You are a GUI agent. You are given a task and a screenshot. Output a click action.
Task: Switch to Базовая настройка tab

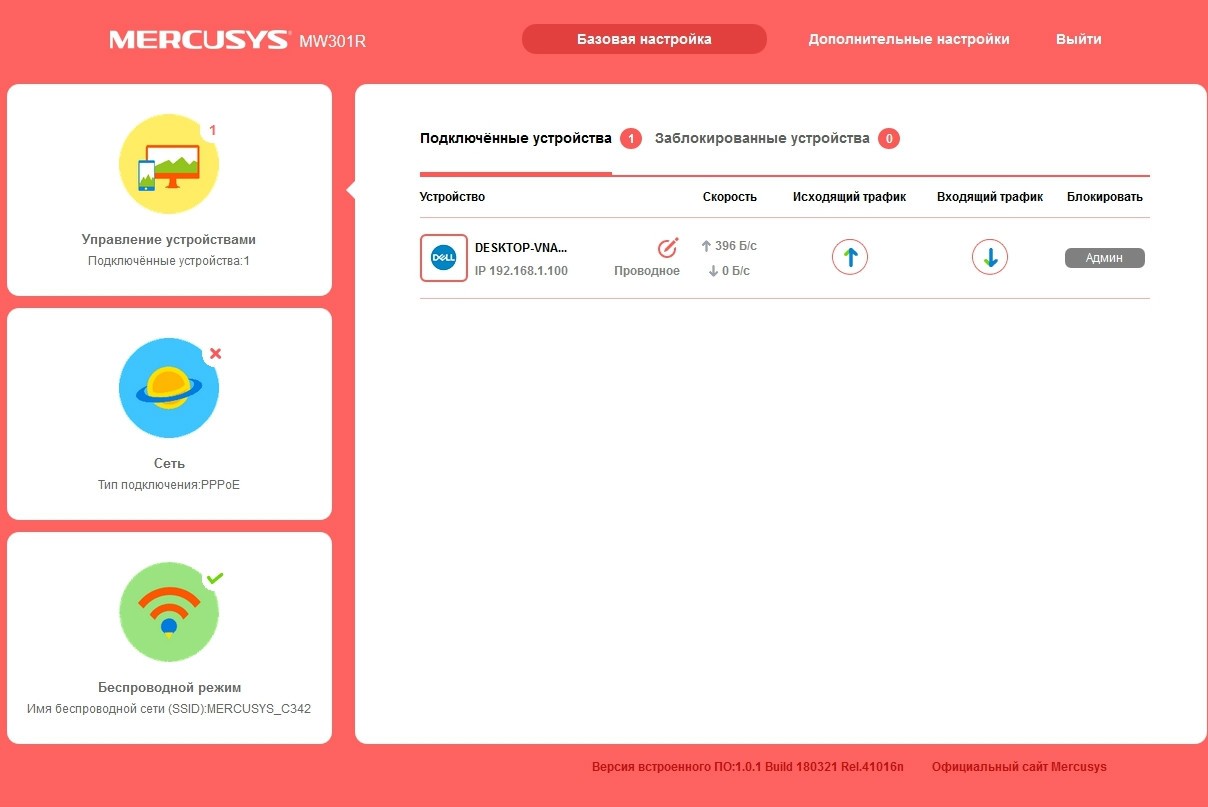tap(644, 39)
